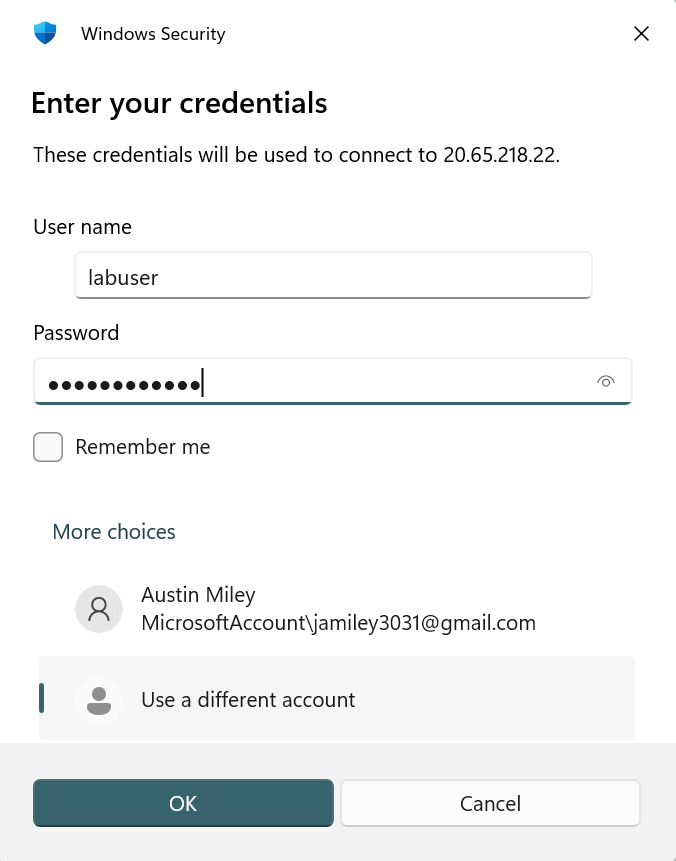Click the jamiley3031@gmail.com account email text
676x861 pixels.
(338, 623)
